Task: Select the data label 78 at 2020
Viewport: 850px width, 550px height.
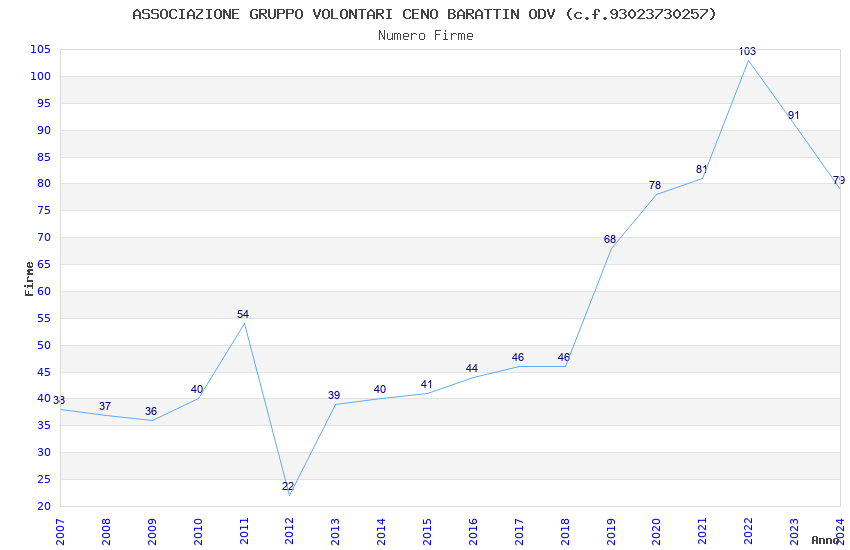Action: tap(655, 185)
